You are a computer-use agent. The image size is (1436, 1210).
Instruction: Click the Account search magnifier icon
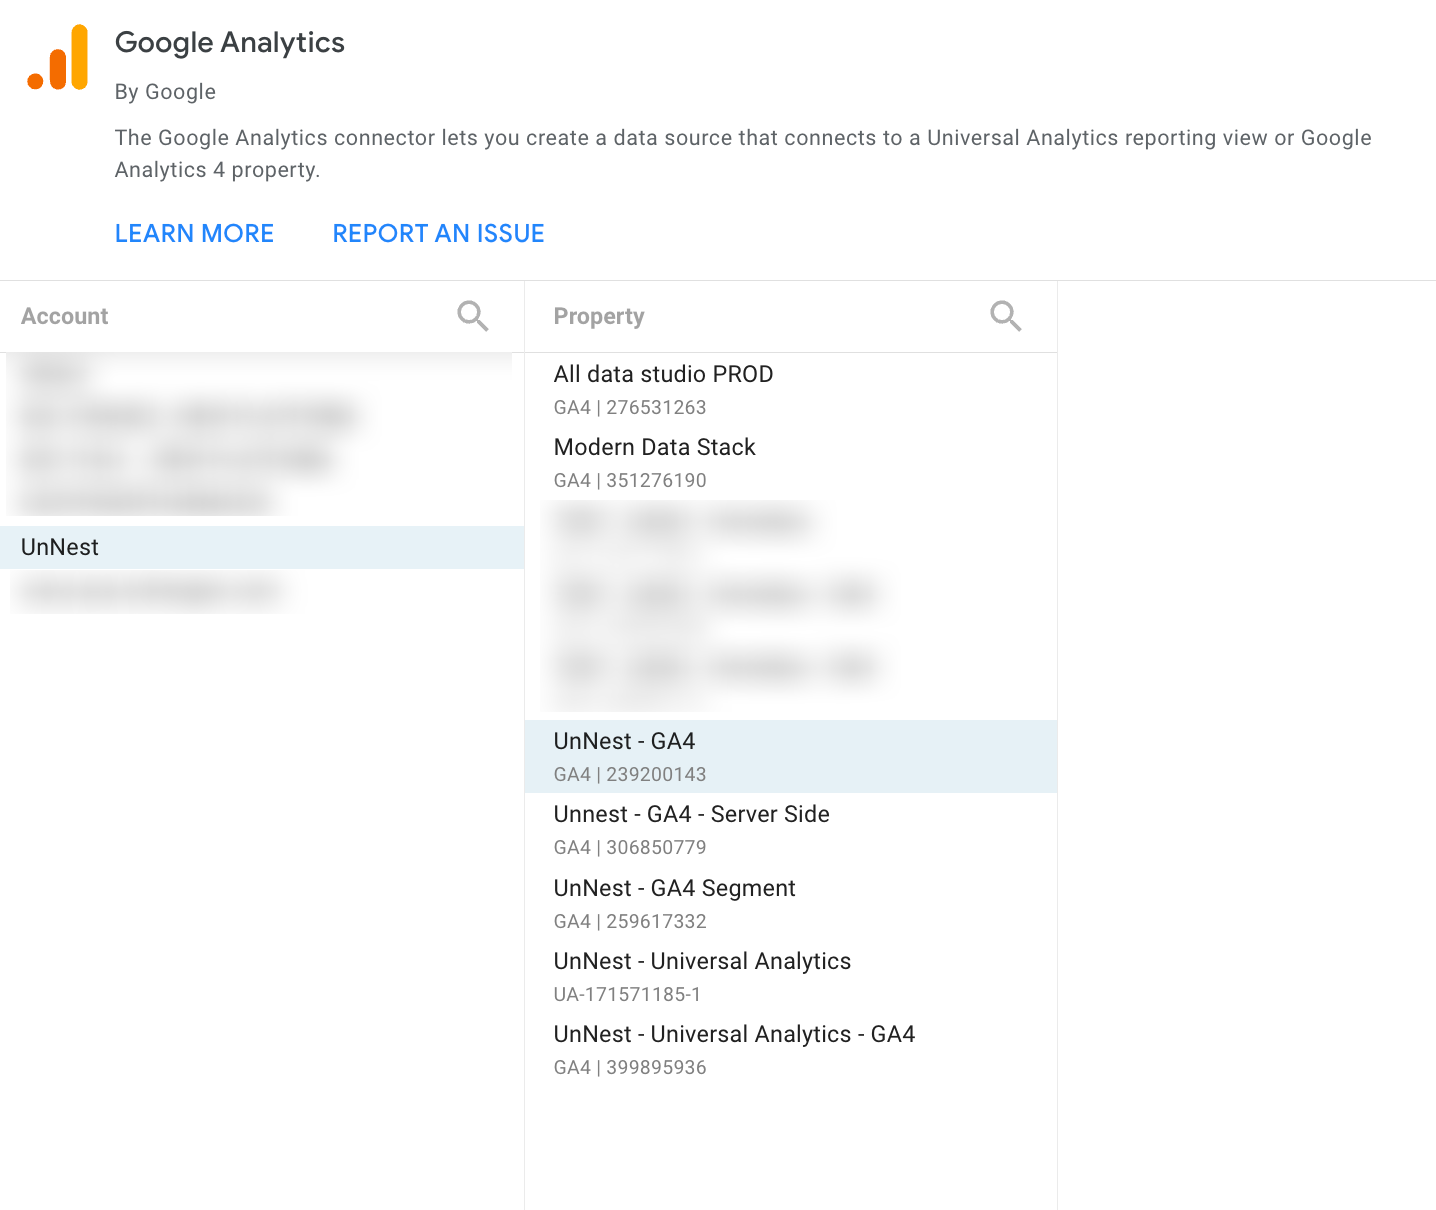click(x=473, y=316)
